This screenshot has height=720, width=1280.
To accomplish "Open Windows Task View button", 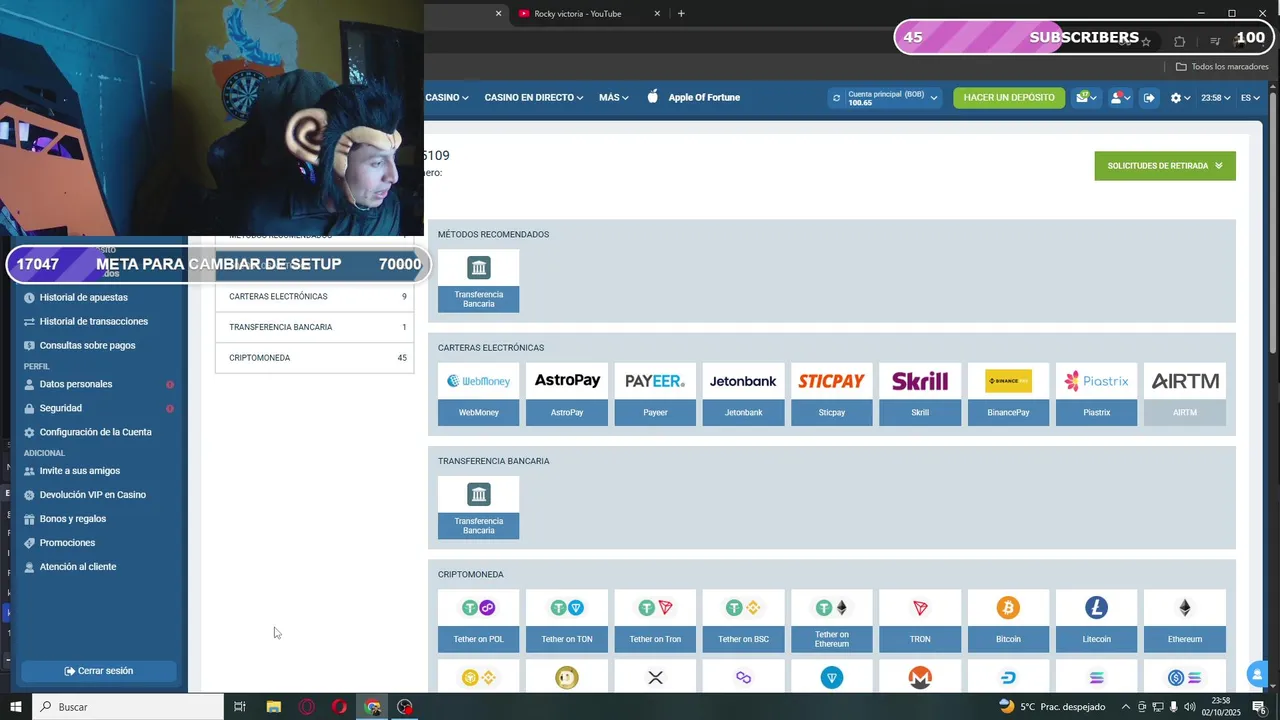I will (x=240, y=707).
